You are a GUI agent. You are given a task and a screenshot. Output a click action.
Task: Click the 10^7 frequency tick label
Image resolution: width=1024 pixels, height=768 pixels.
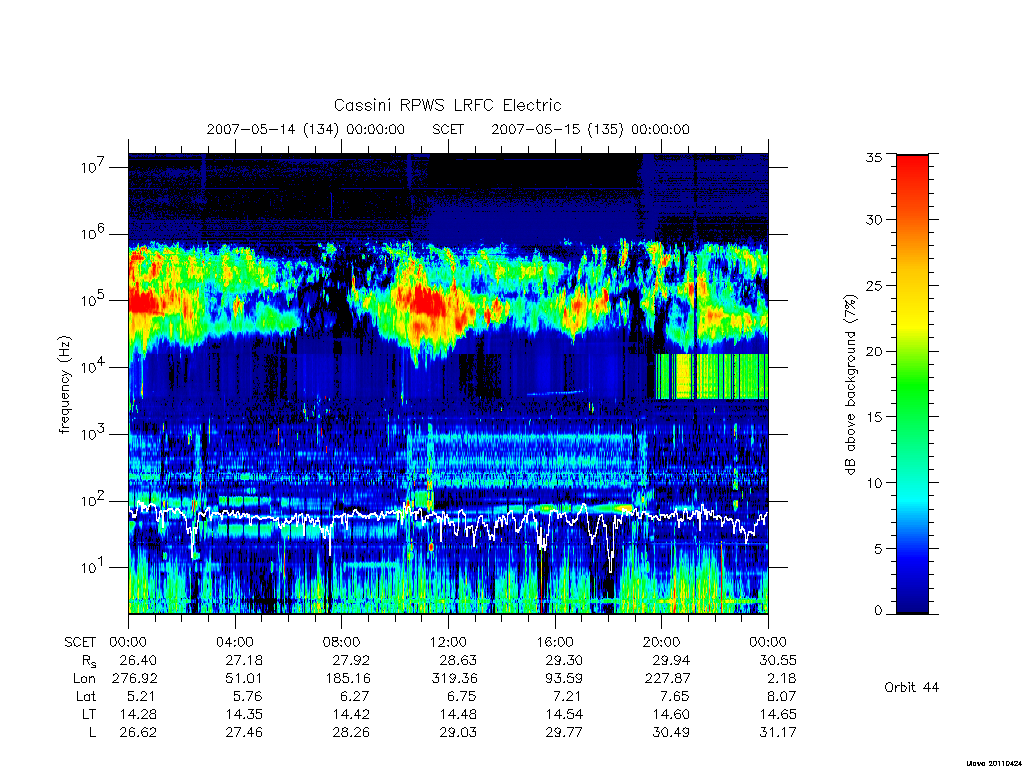coord(93,167)
